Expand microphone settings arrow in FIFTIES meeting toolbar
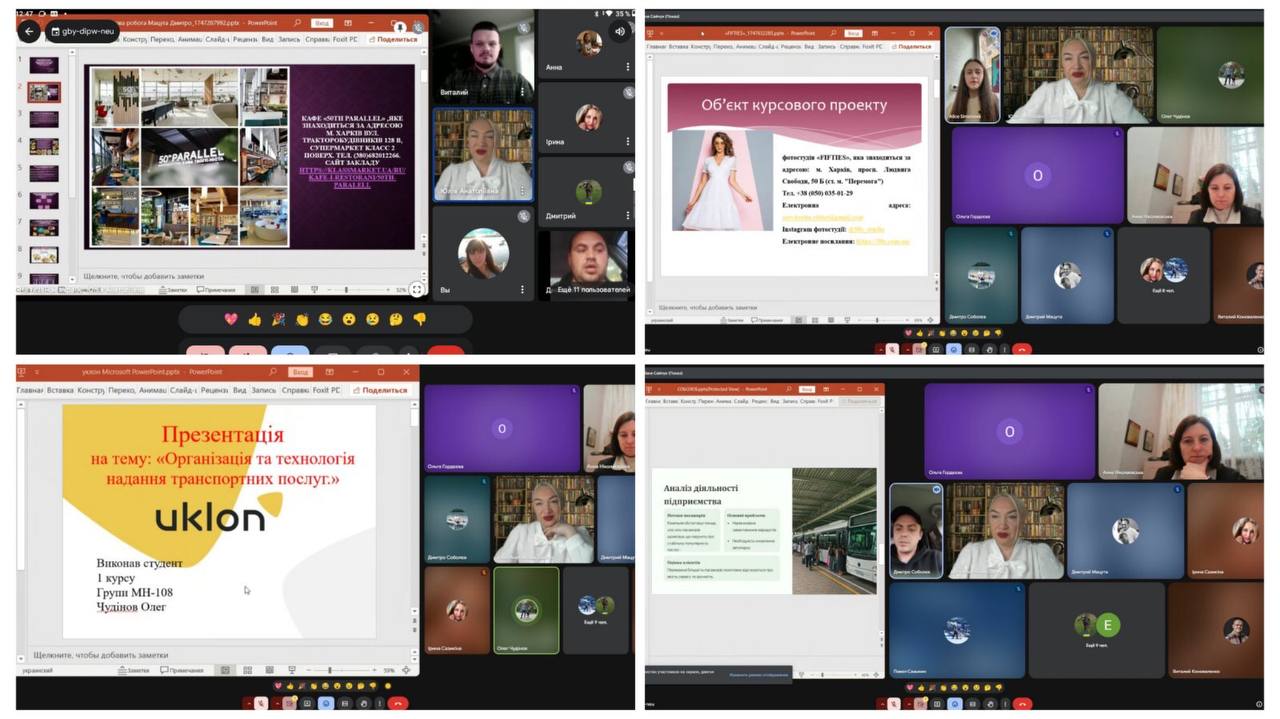 [880, 349]
